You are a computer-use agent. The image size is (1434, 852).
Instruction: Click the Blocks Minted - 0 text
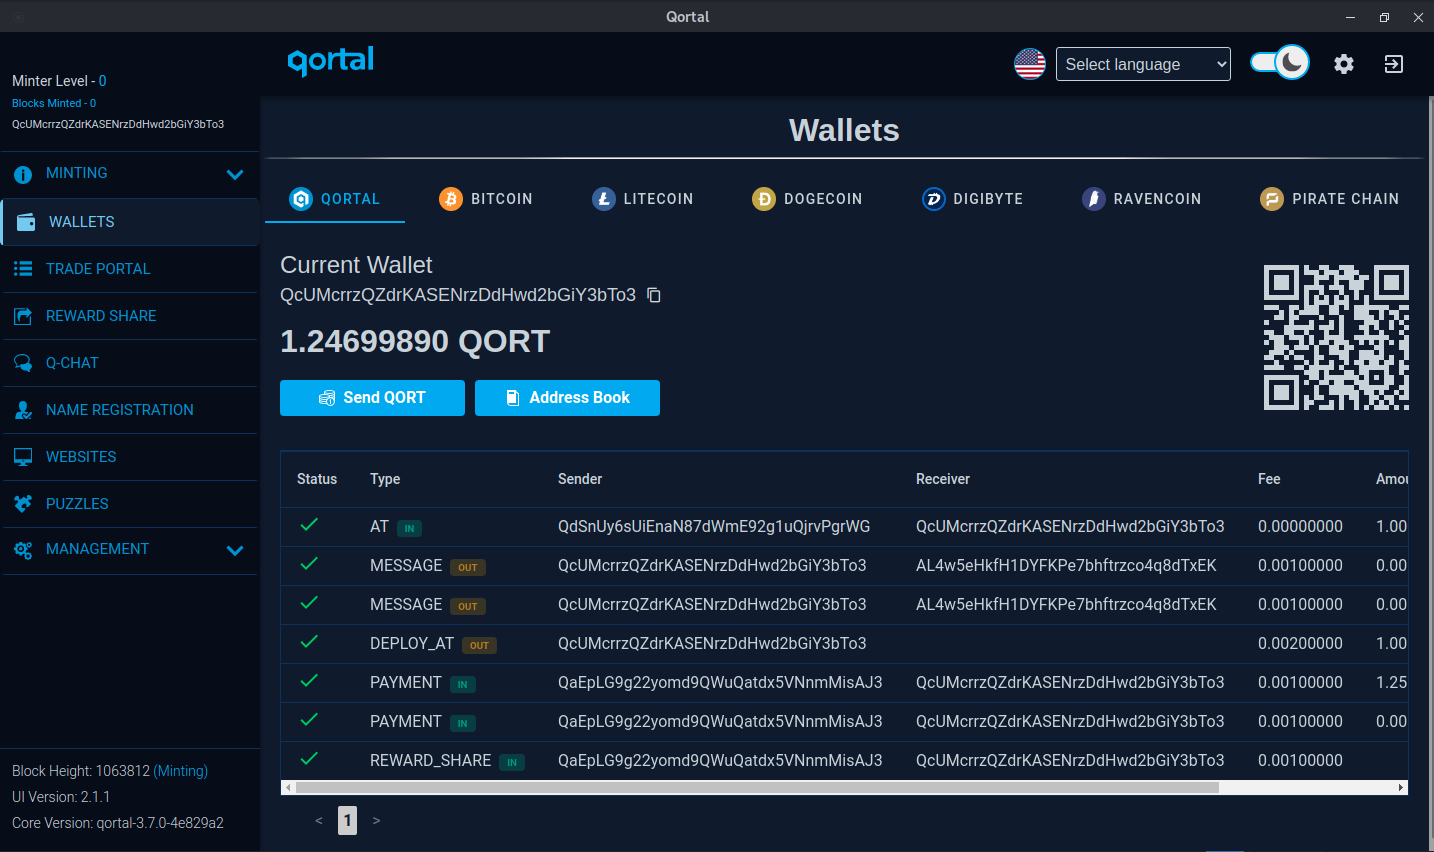click(54, 103)
